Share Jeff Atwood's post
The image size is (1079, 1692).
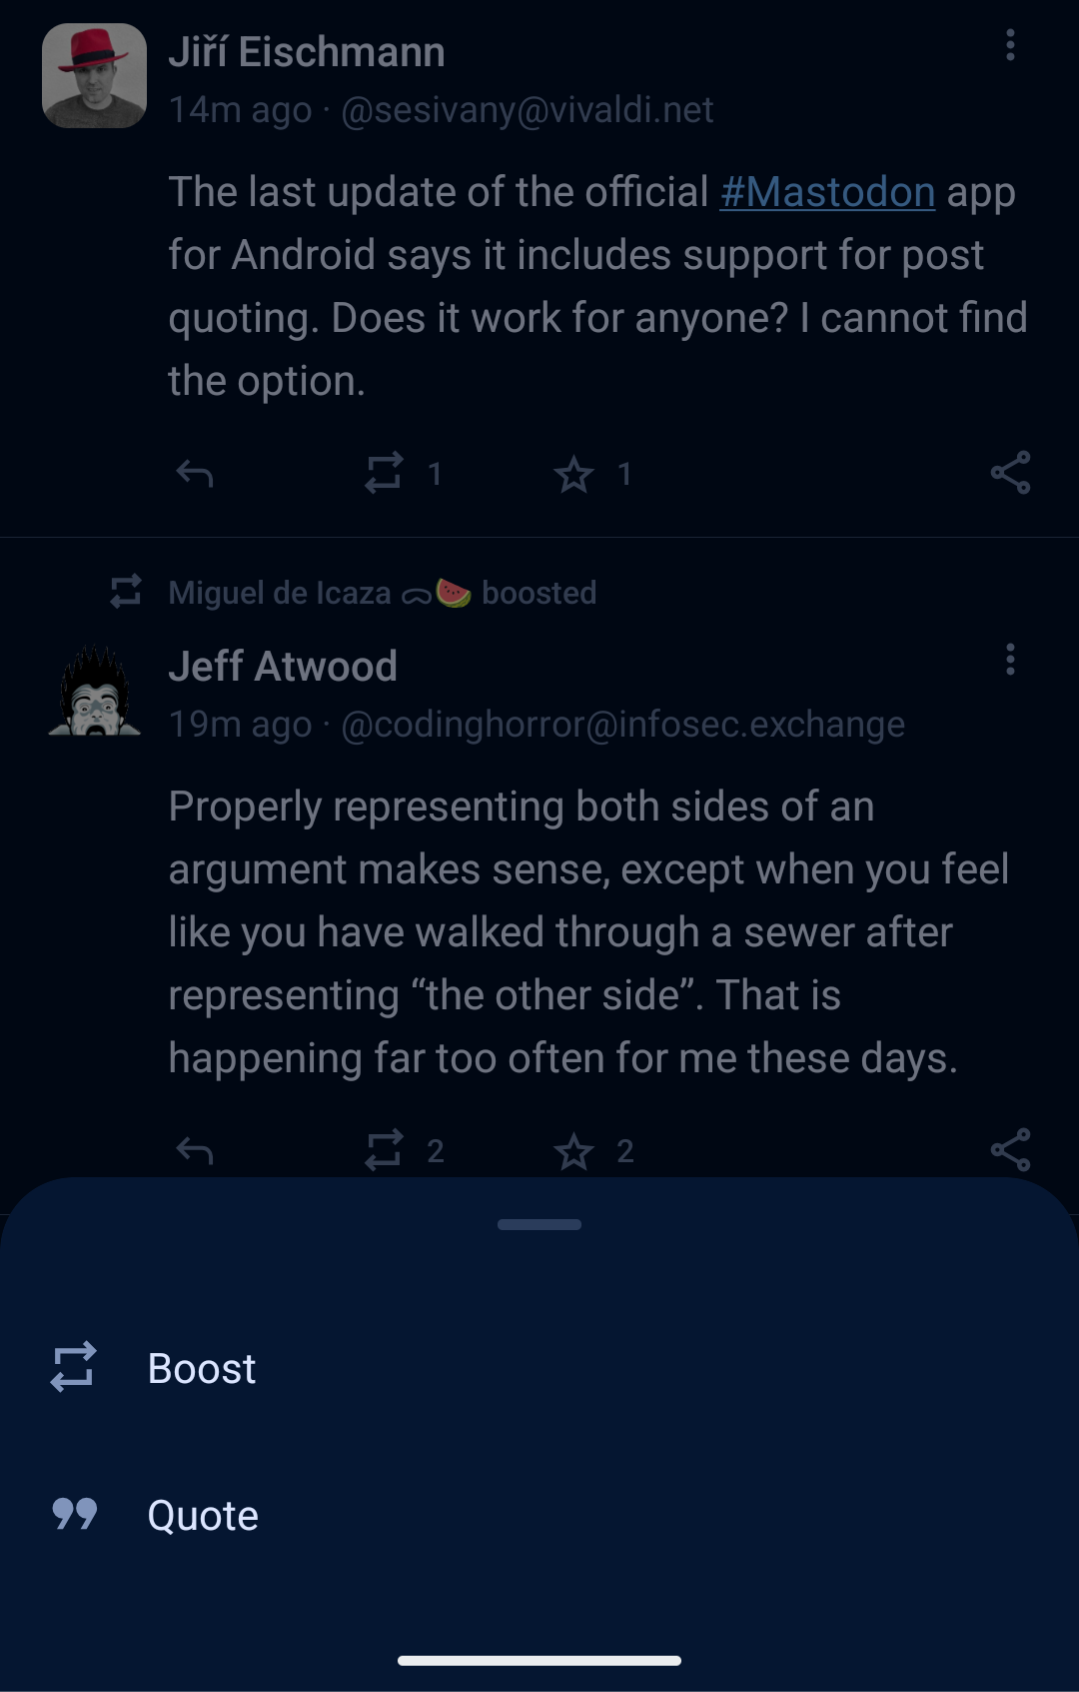tap(1010, 1150)
